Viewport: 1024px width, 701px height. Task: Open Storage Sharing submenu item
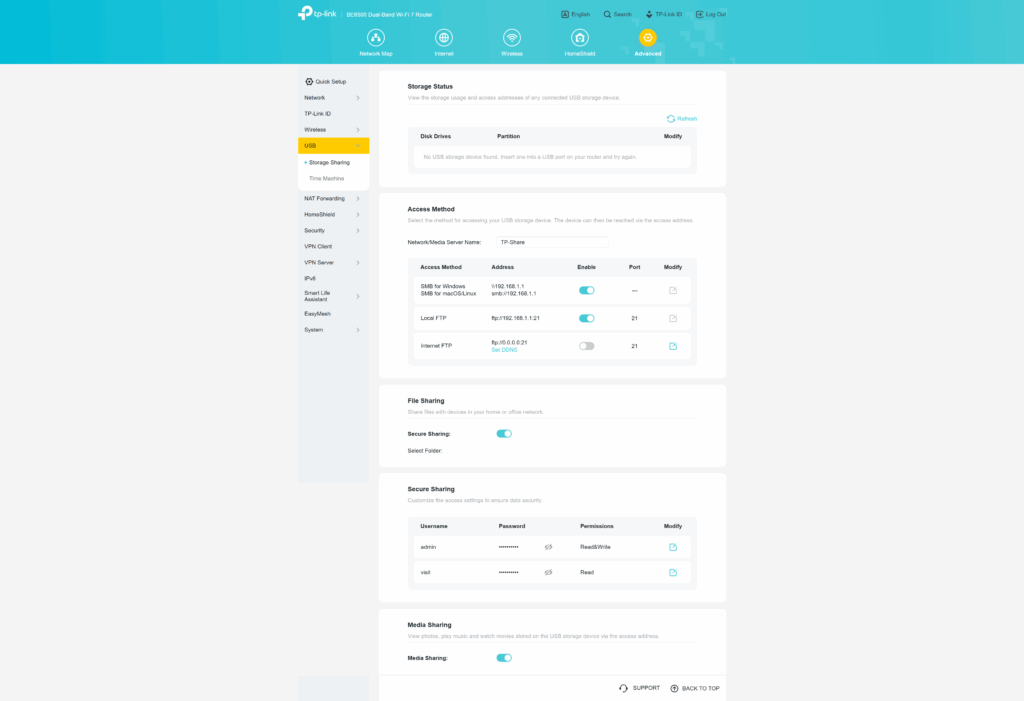coord(329,163)
